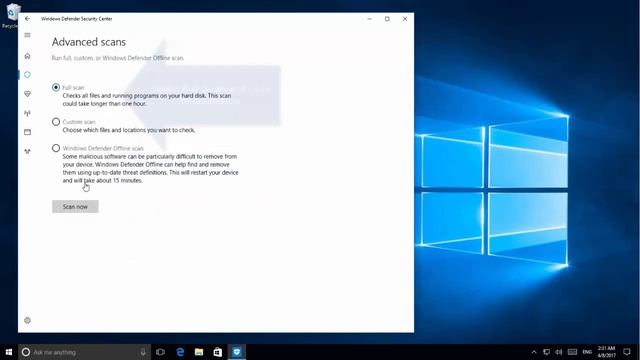This screenshot has height=360, width=640.
Task: Open the Windows Start menu
Action: [9, 352]
